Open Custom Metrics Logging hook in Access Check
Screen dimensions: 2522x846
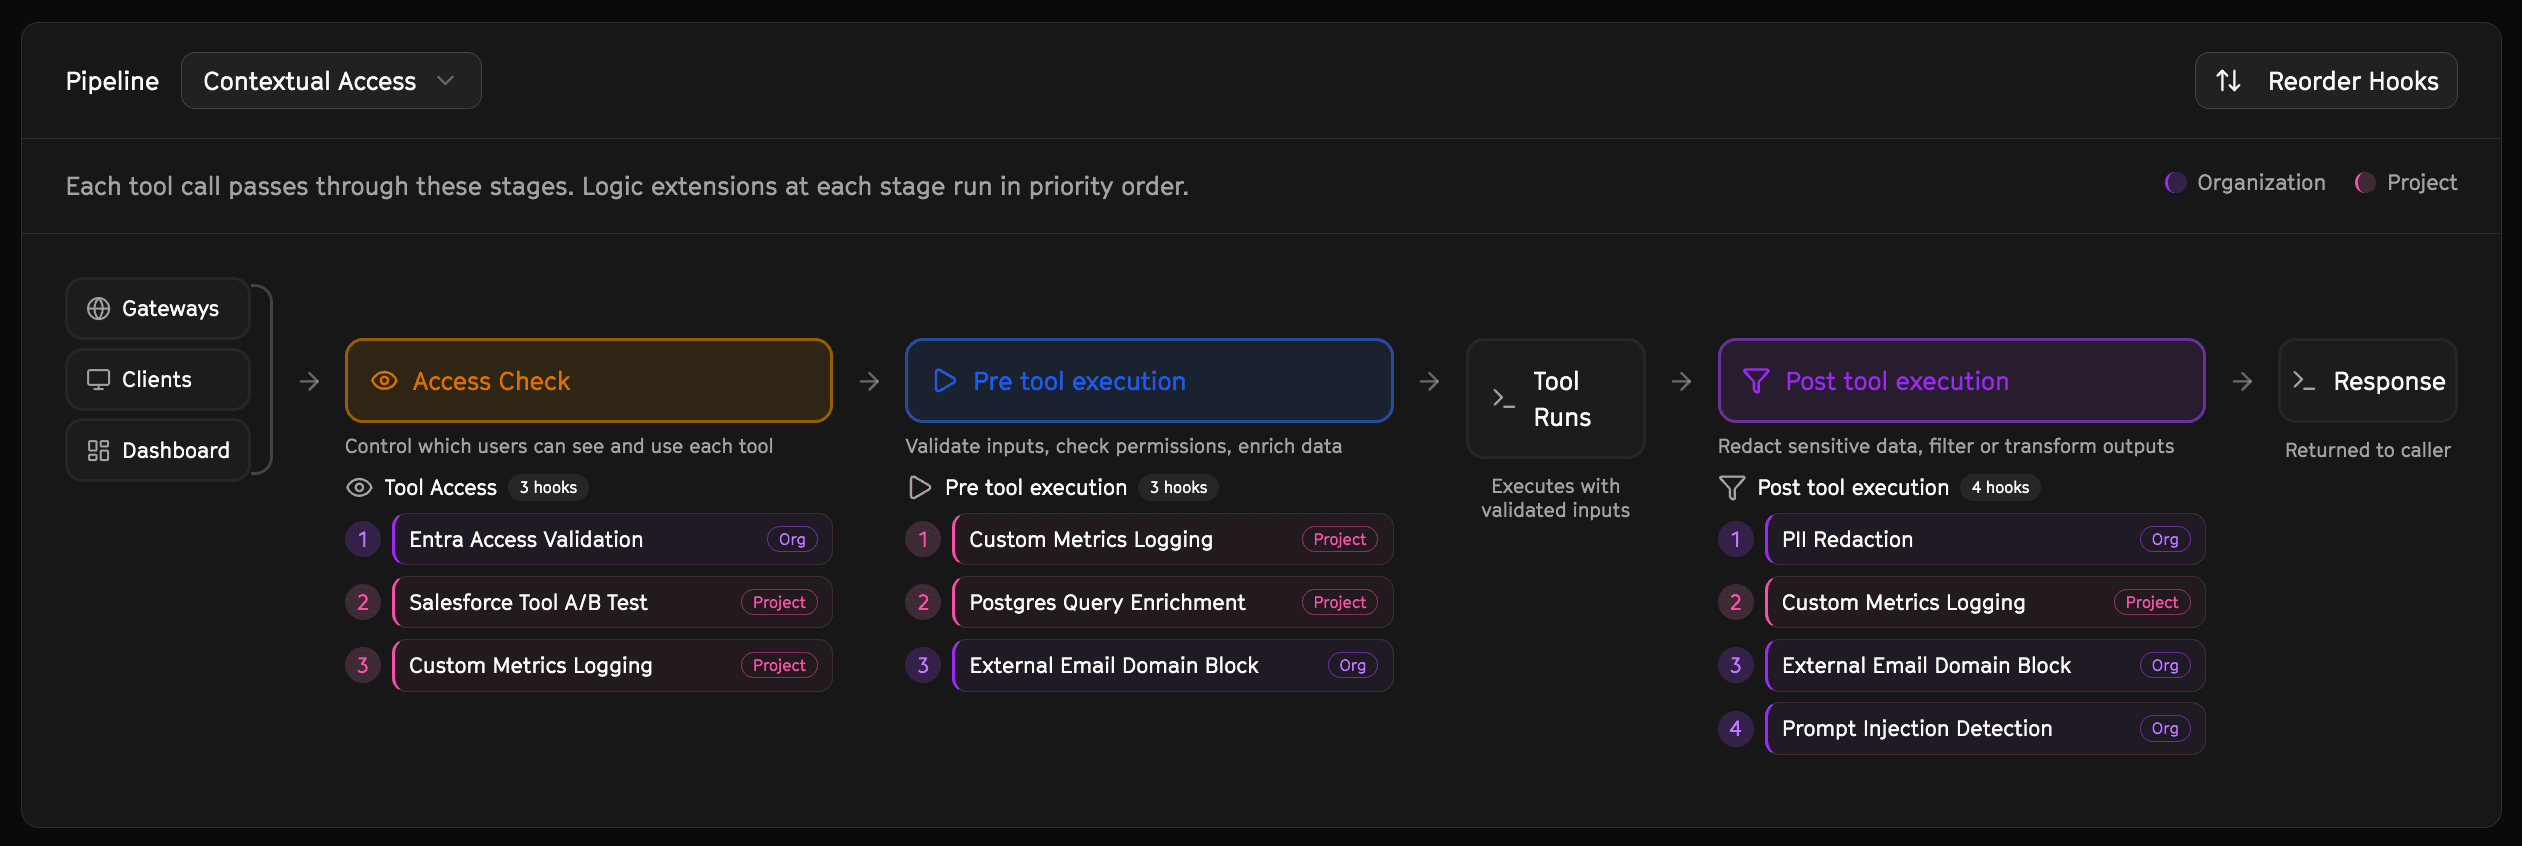612,666
